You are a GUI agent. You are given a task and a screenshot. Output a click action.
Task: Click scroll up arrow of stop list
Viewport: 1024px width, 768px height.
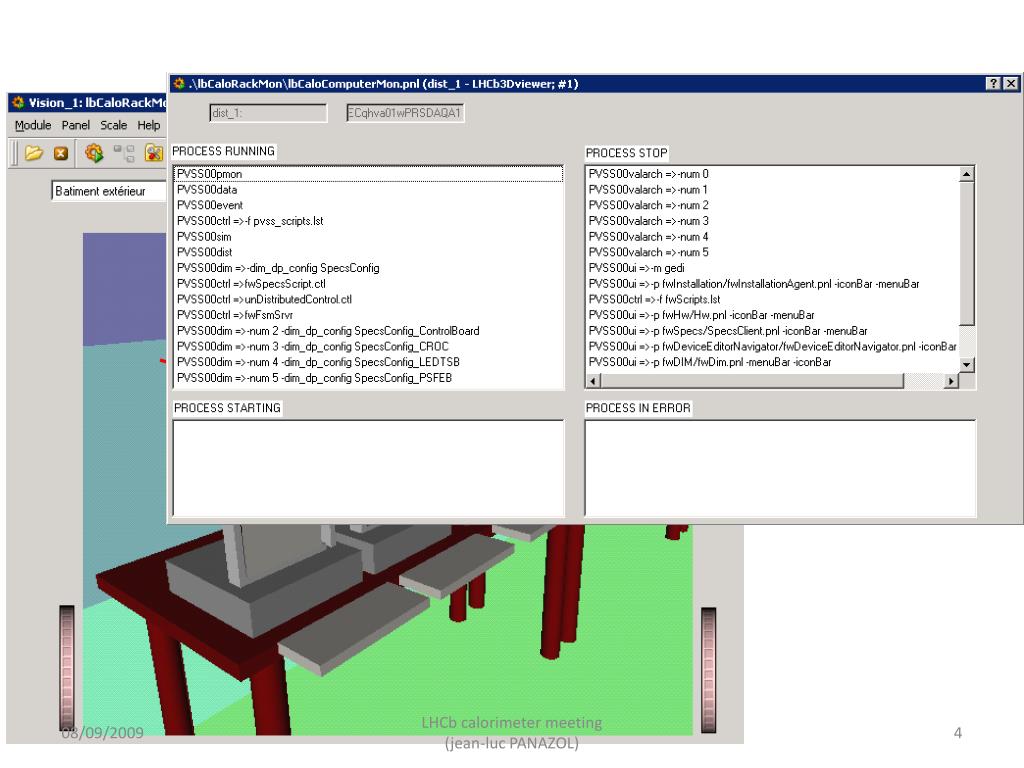point(967,174)
